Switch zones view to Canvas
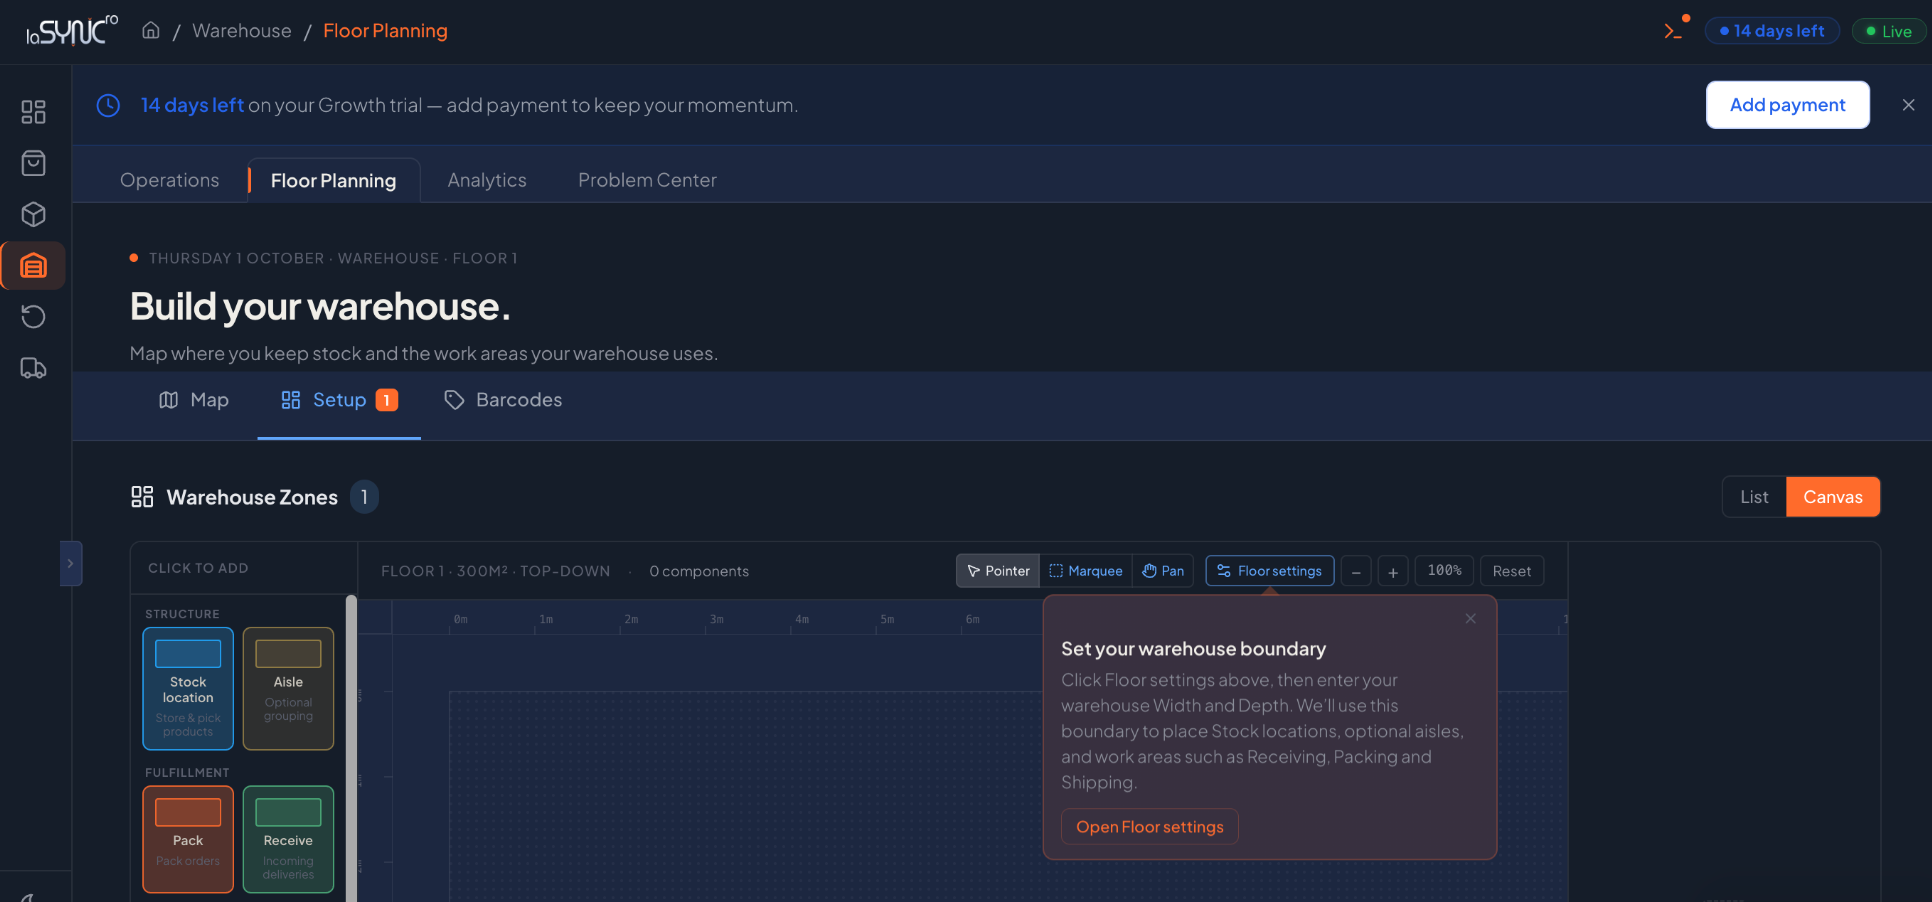1932x902 pixels. [1833, 497]
